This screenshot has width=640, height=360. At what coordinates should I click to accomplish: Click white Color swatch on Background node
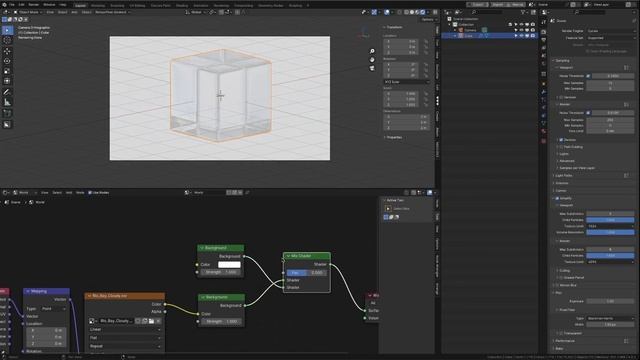(x=229, y=264)
